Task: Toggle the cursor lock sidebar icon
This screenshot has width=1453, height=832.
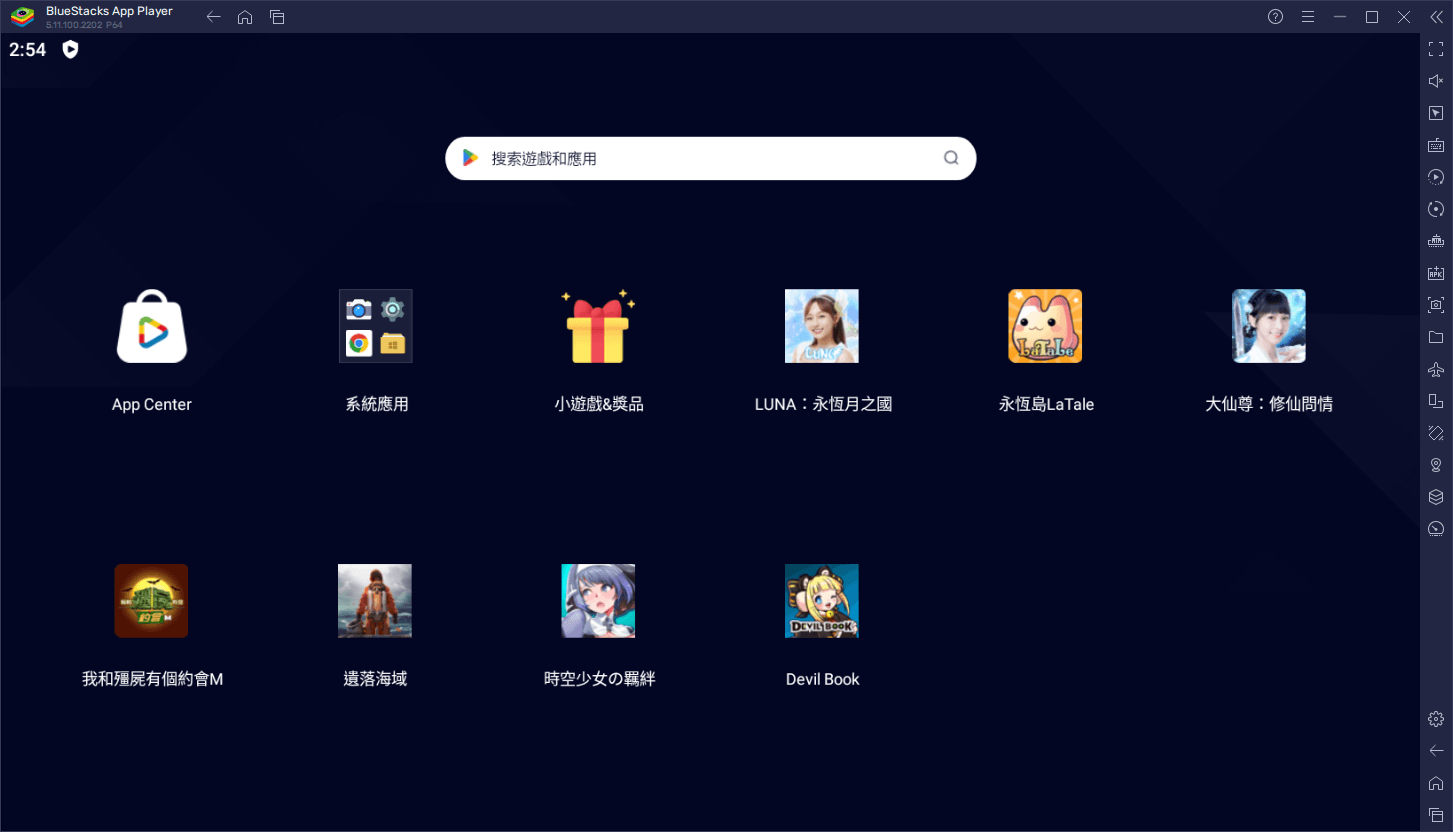Action: pos(1436,113)
